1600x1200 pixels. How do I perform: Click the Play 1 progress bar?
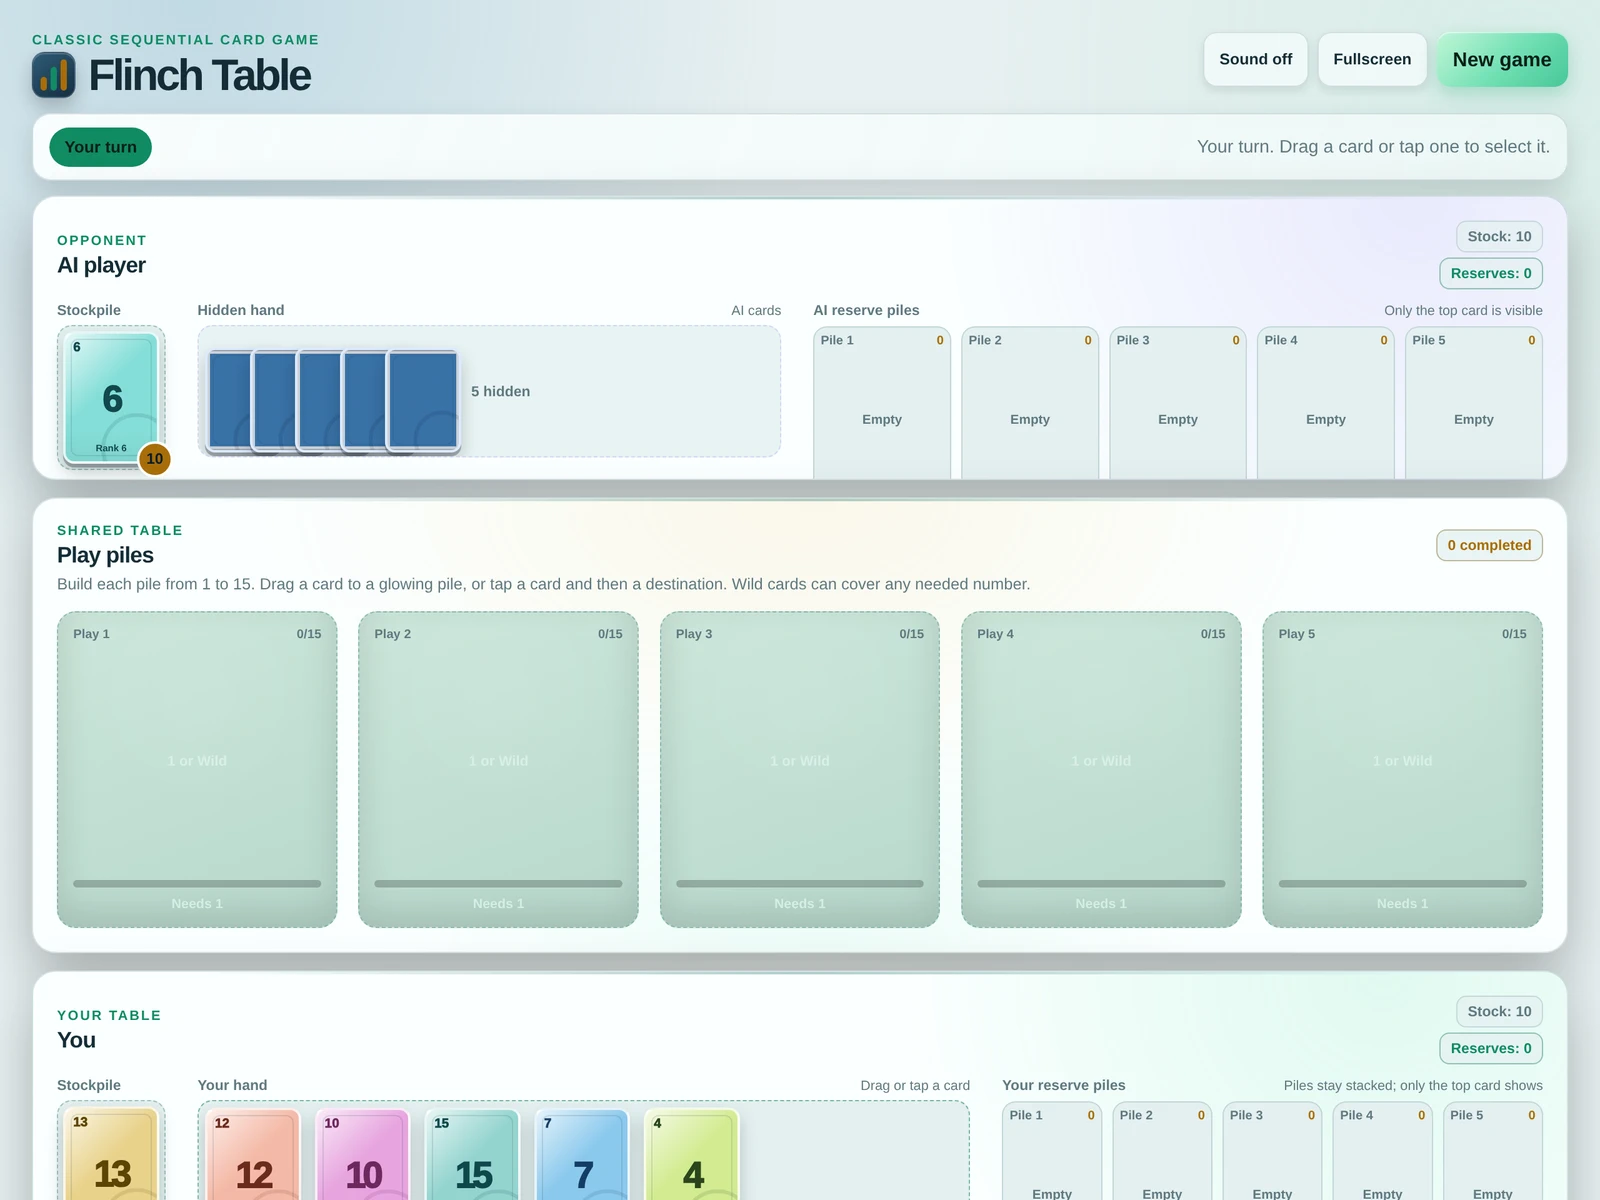point(197,884)
